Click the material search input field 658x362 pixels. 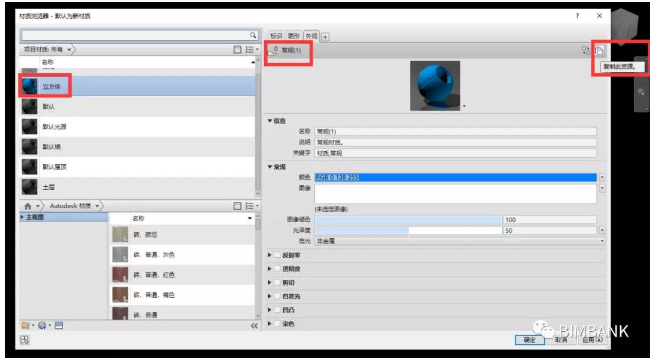point(135,35)
